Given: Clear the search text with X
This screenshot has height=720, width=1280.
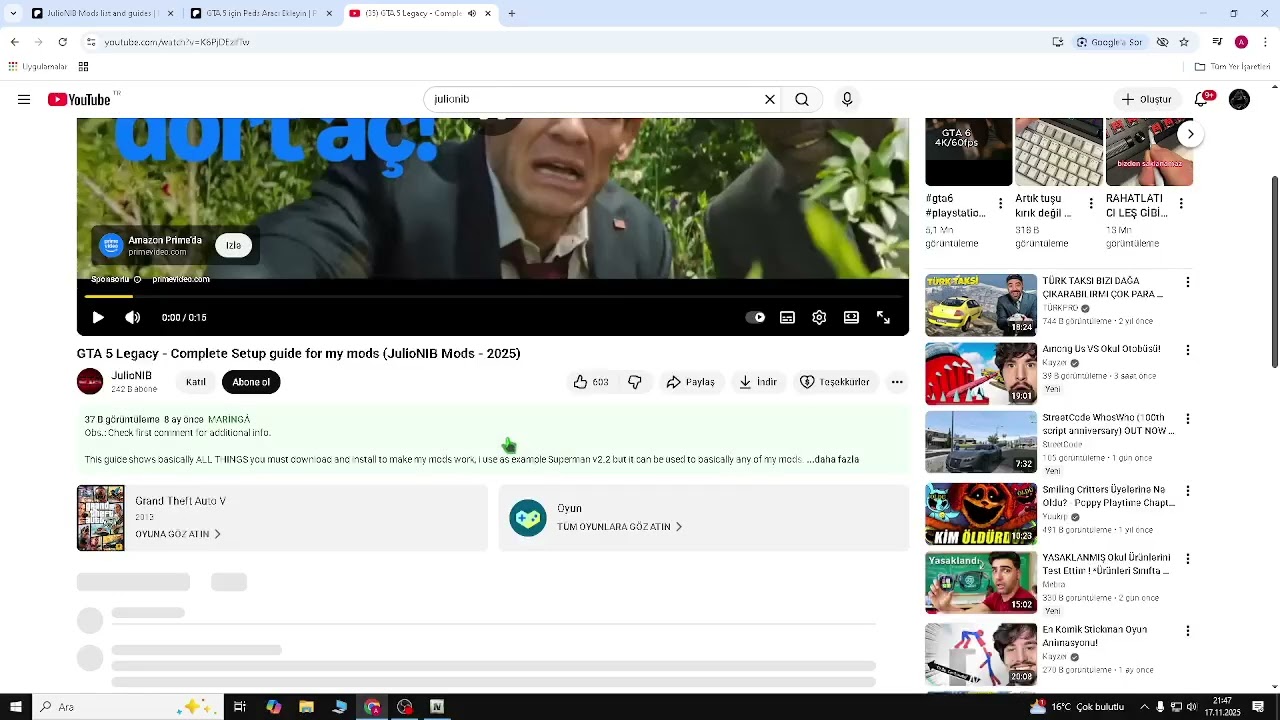Looking at the screenshot, I should [x=770, y=99].
